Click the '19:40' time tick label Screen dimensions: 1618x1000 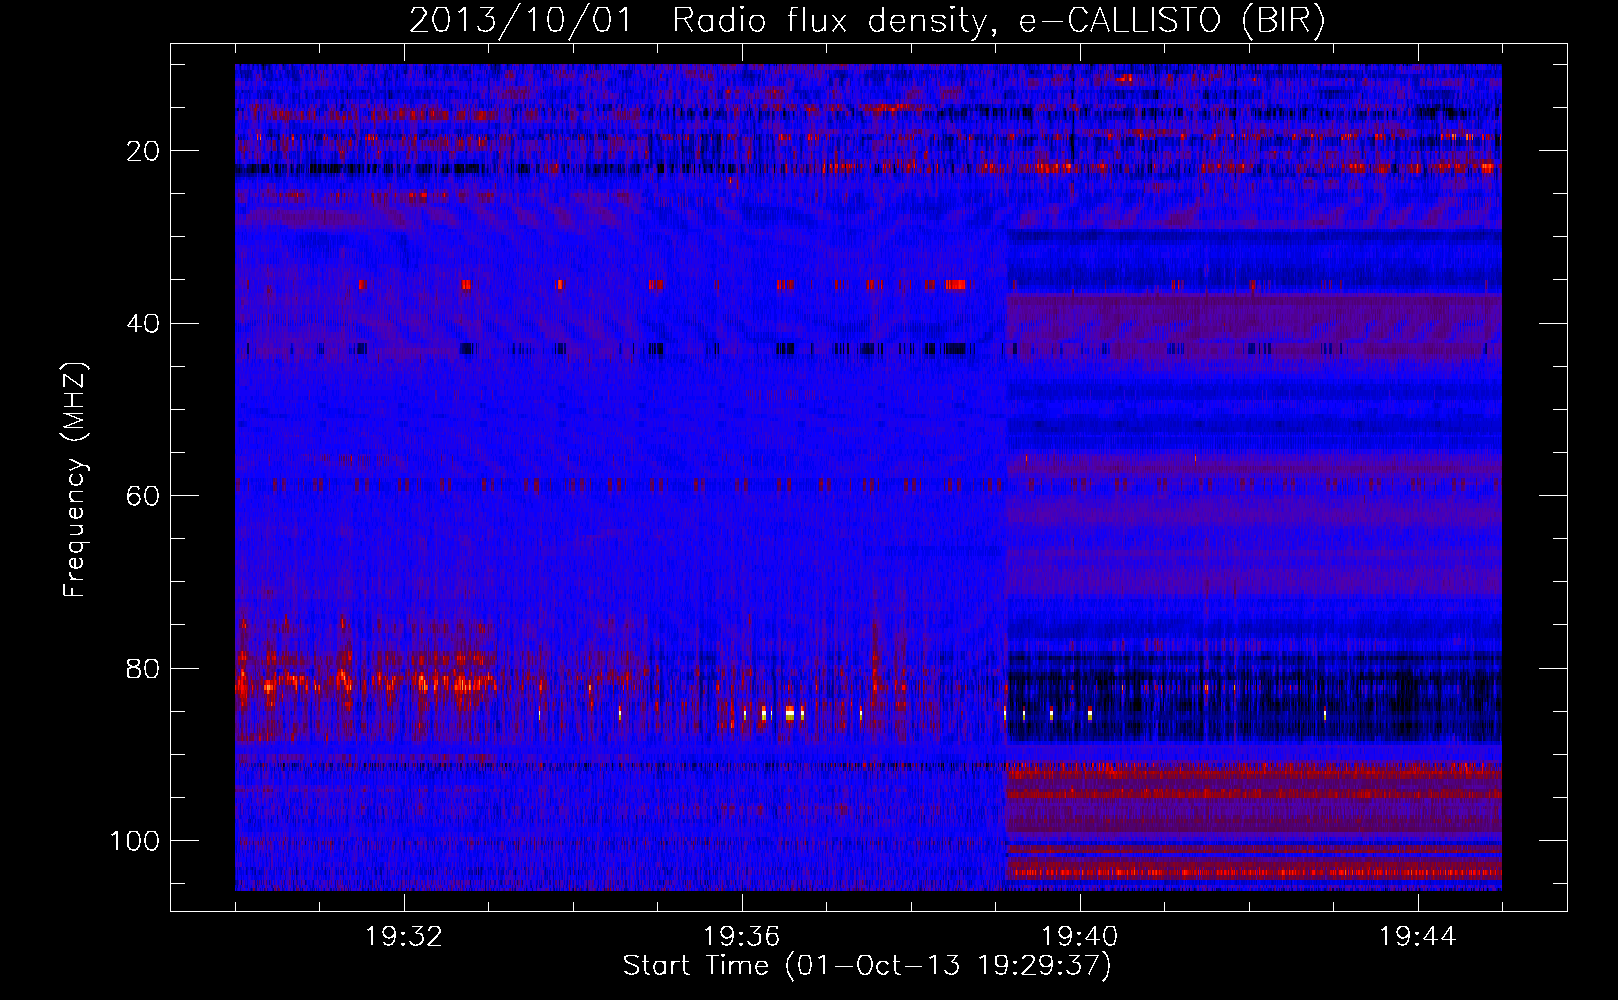click(x=1080, y=937)
